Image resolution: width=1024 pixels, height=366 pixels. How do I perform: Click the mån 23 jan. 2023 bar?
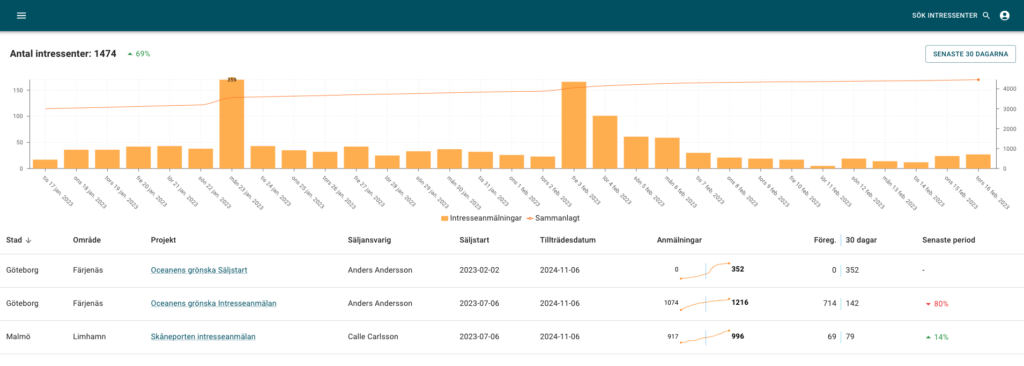coord(232,124)
